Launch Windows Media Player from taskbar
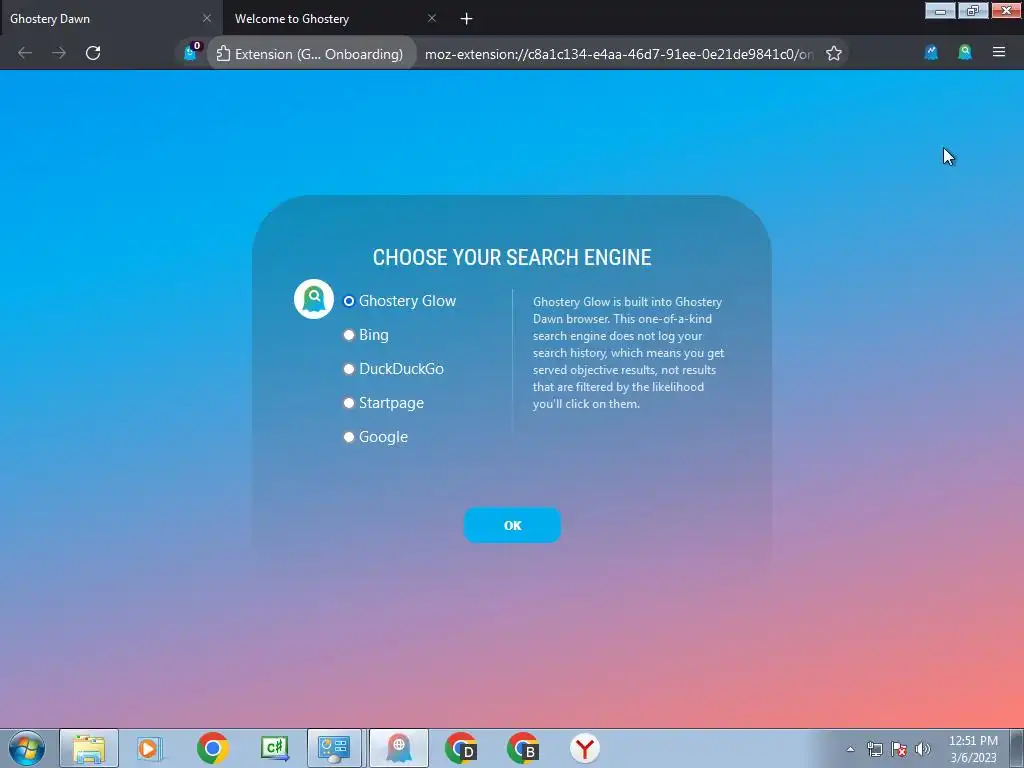This screenshot has width=1024, height=768. pyautogui.click(x=150, y=748)
